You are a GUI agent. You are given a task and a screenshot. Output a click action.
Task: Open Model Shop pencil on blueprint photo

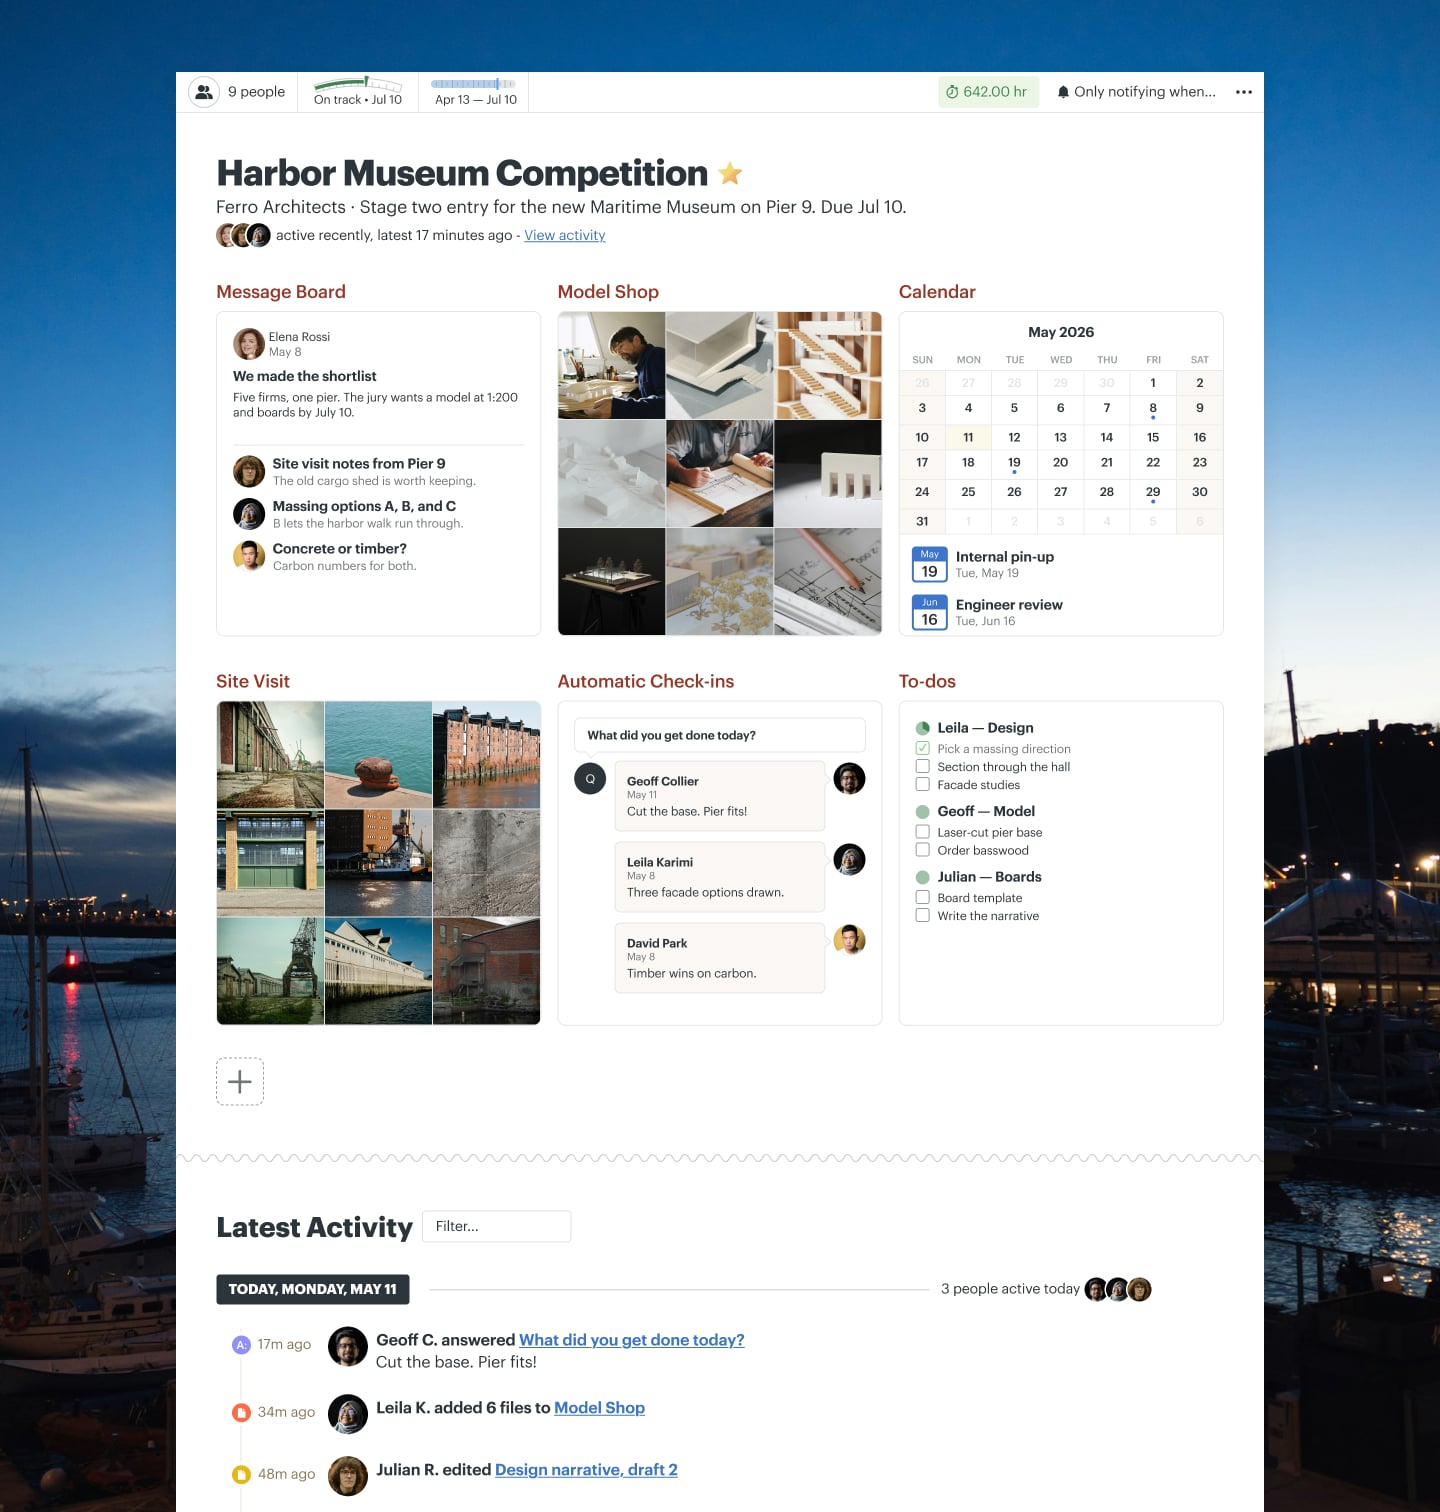tap(828, 582)
